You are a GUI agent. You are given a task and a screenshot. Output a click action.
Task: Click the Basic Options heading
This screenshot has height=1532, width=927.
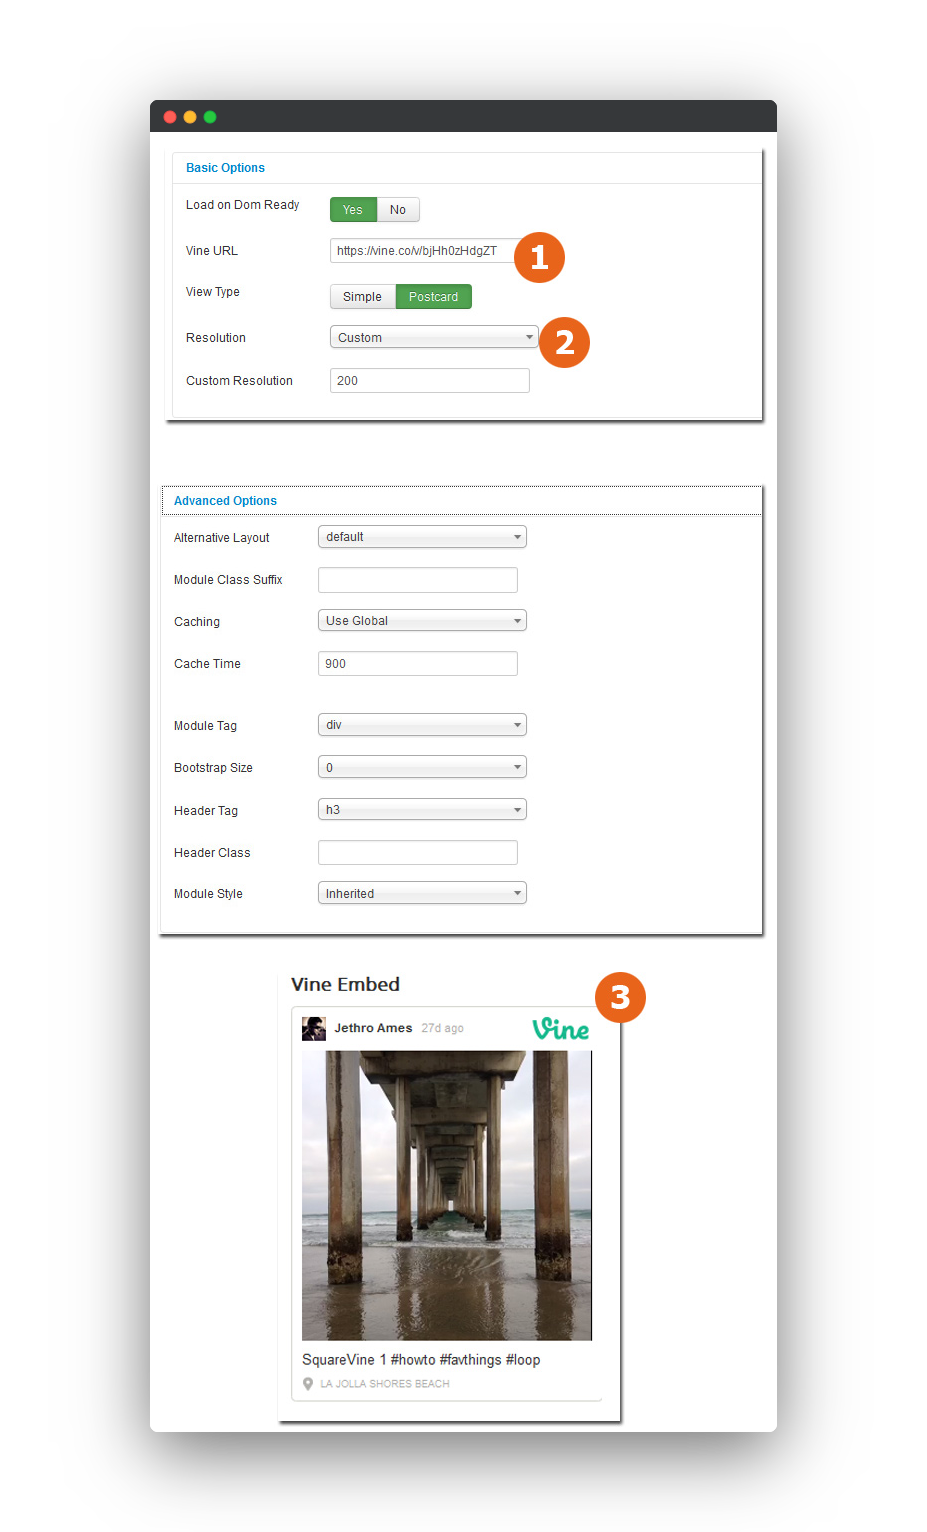(x=225, y=168)
